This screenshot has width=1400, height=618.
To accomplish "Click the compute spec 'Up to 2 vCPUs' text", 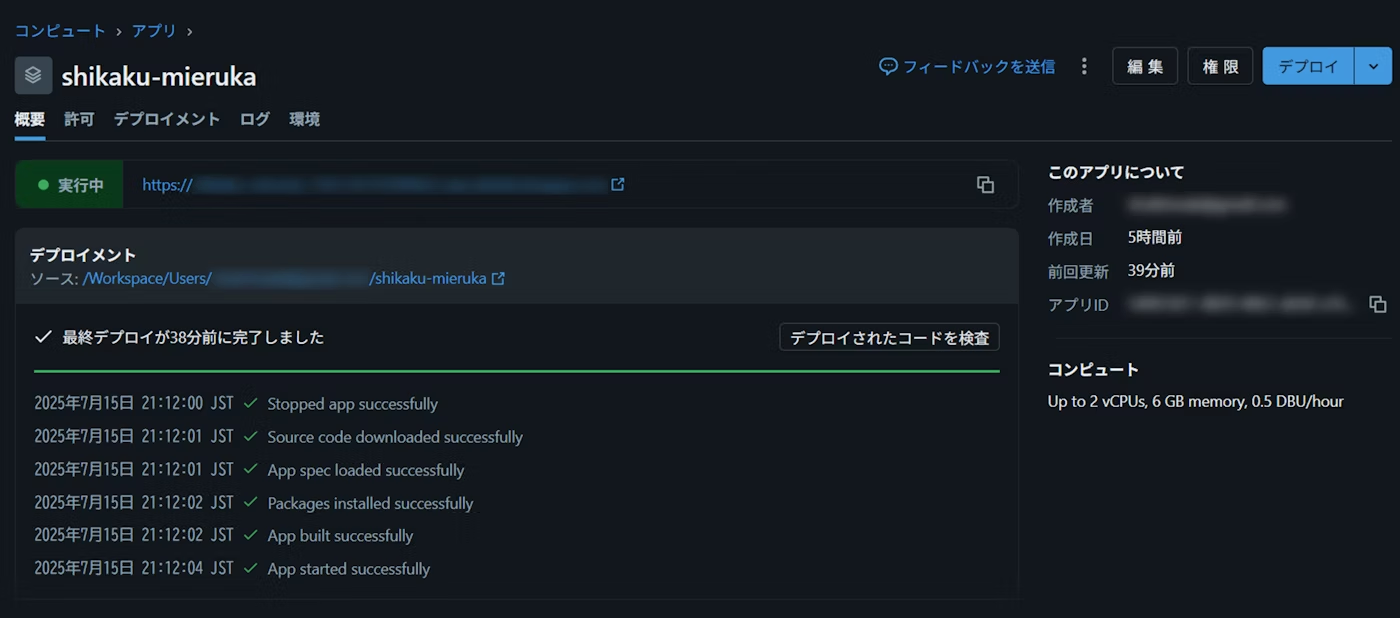I will [x=1195, y=401].
